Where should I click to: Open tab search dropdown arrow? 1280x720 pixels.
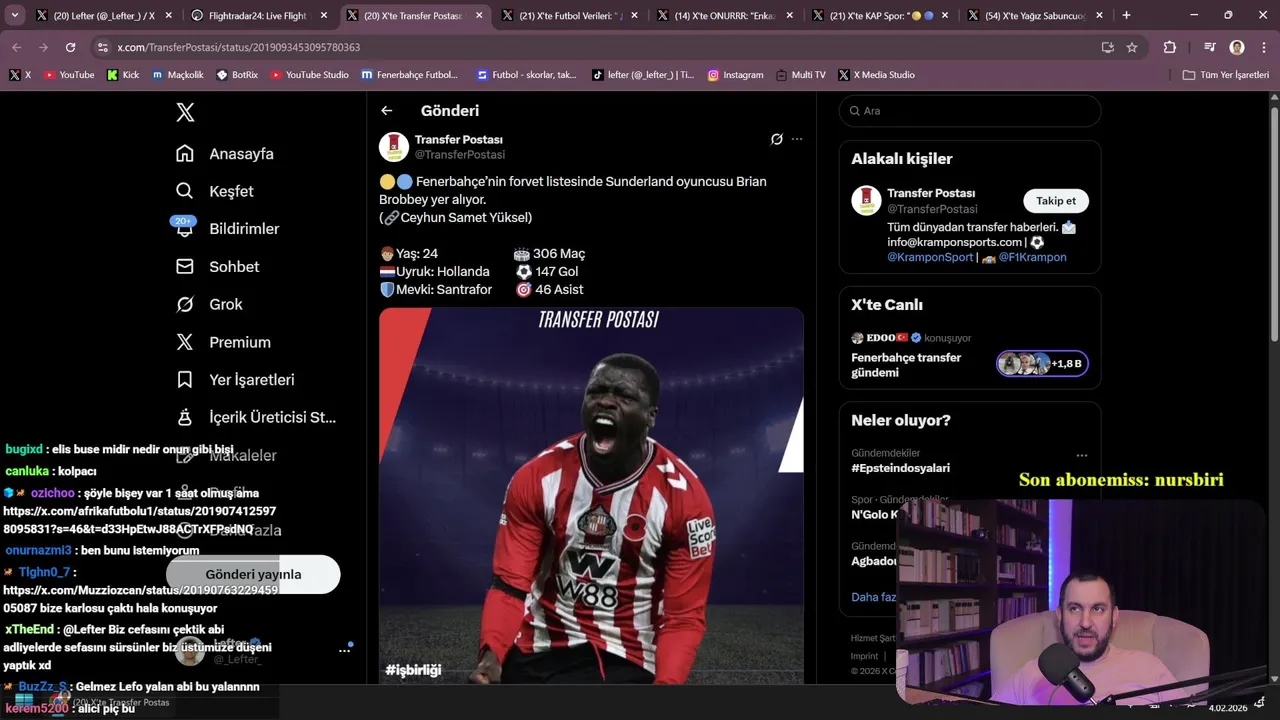click(x=15, y=15)
